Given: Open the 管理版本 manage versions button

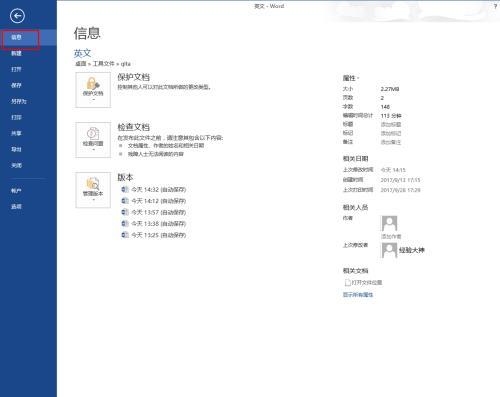Looking at the screenshot, I should click(93, 190).
